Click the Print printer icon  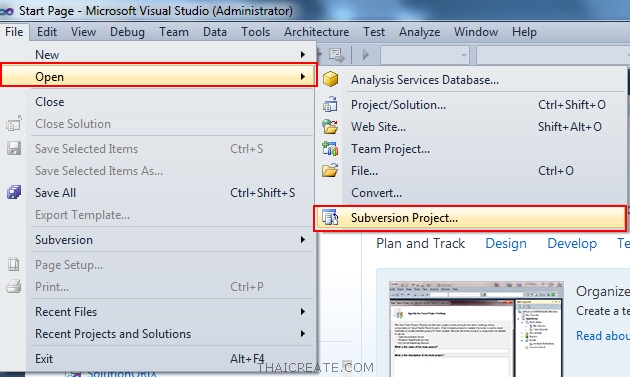[14, 287]
